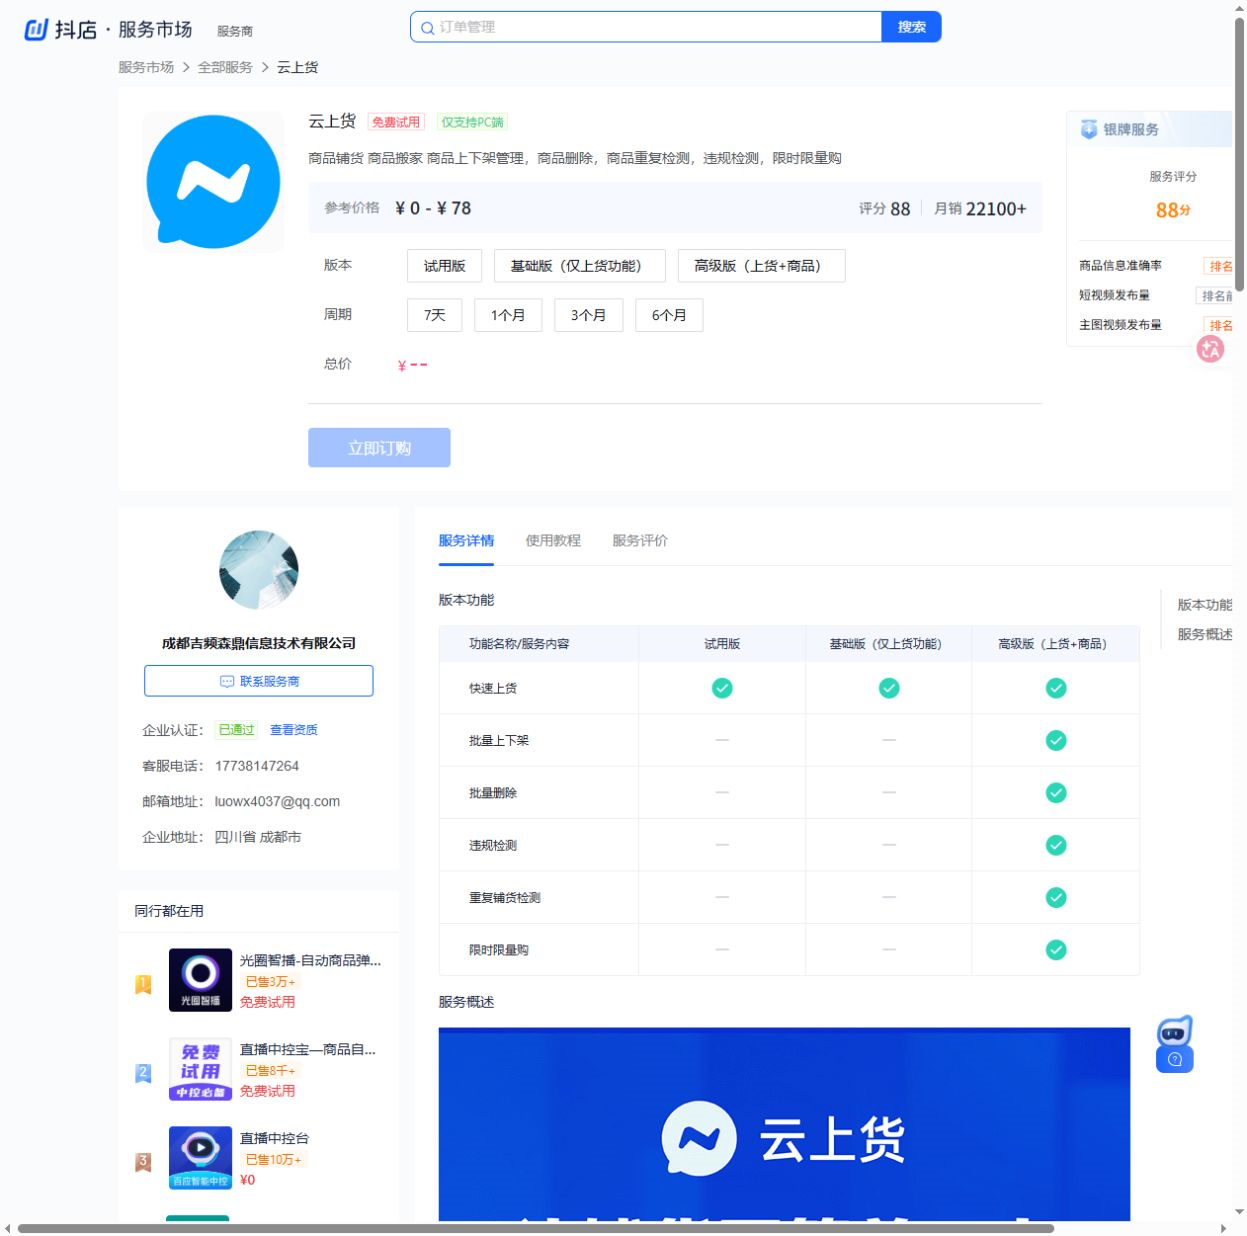
Task: Click 重复铺货检测 checkmark under 高级版
Action: pyautogui.click(x=1056, y=897)
